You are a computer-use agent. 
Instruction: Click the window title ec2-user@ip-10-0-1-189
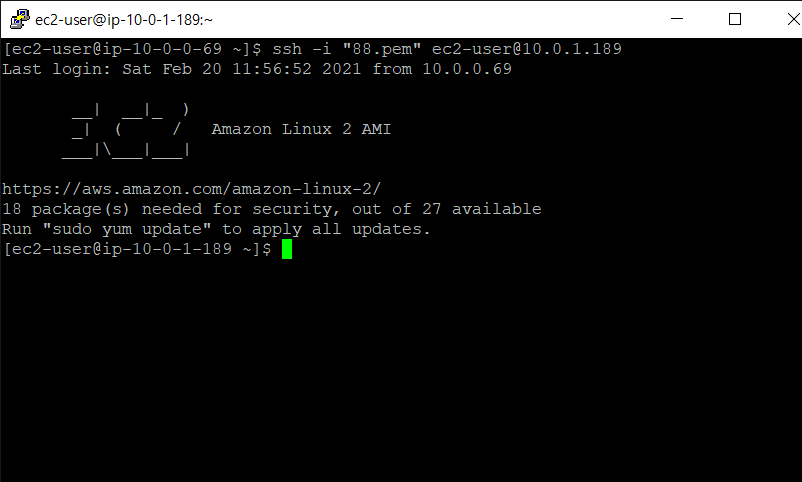click(x=124, y=19)
